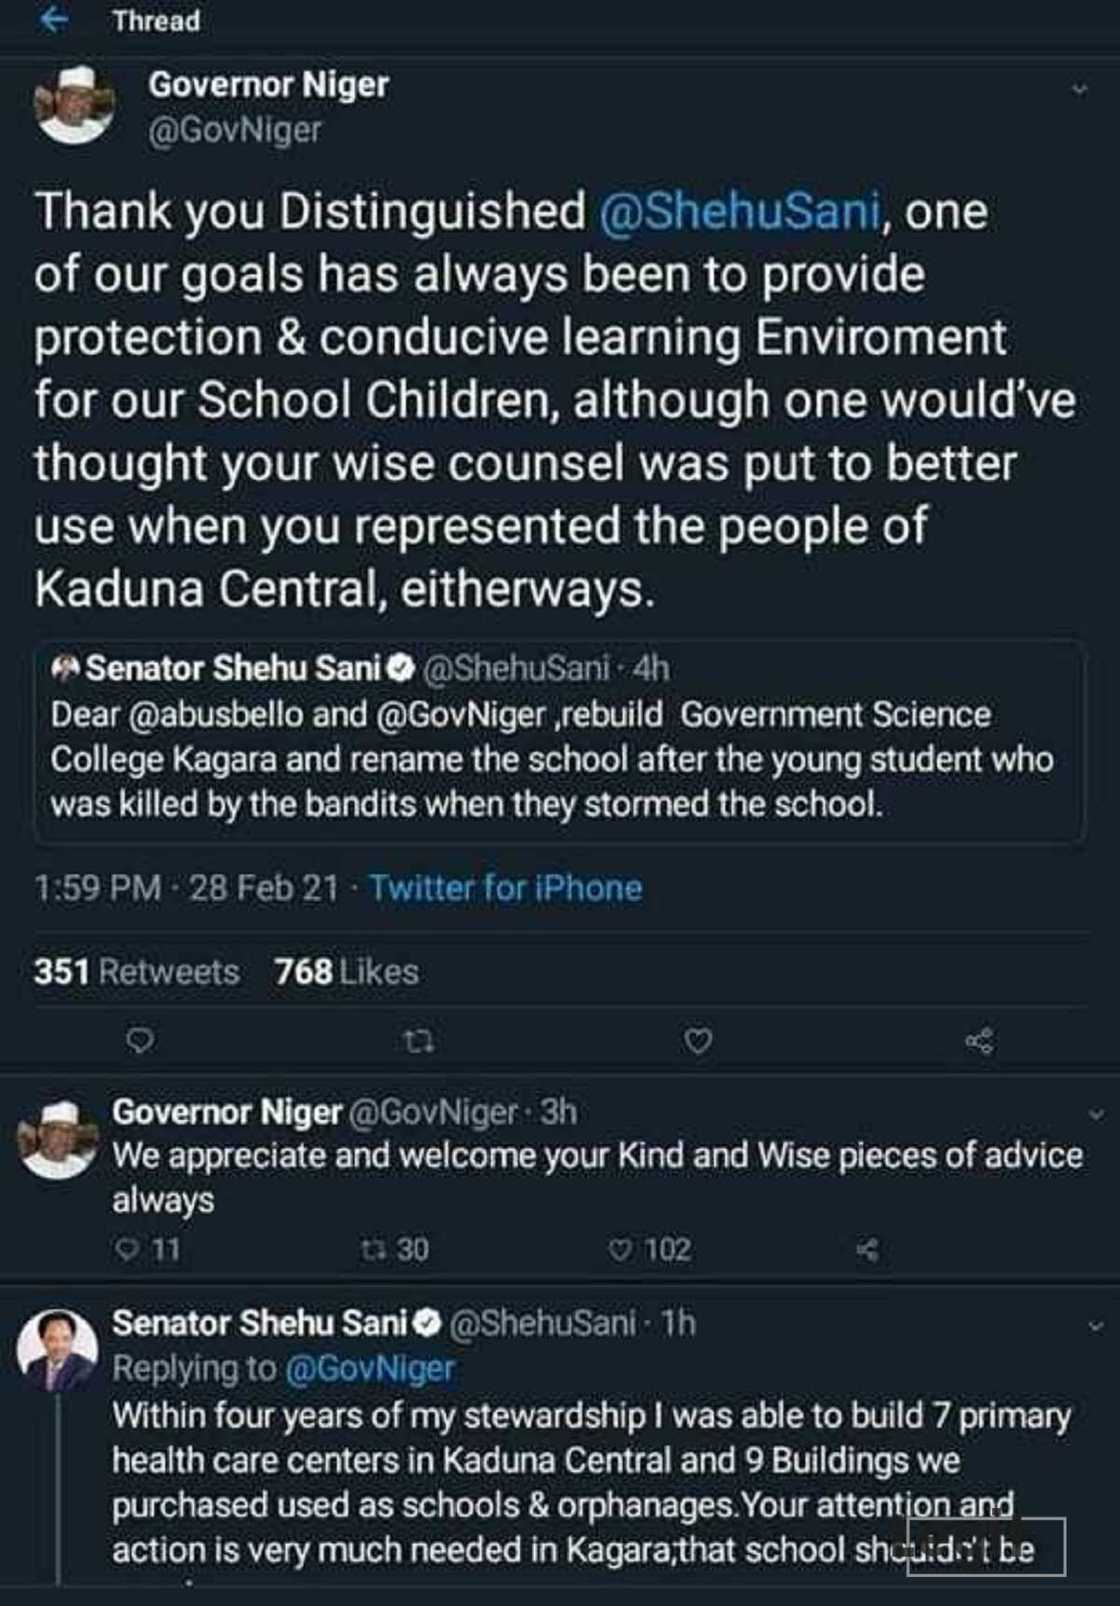Viewport: 1120px width, 1606px height.
Task: Click the share icon on Governor Niger's reply
Action: pyautogui.click(x=869, y=1248)
